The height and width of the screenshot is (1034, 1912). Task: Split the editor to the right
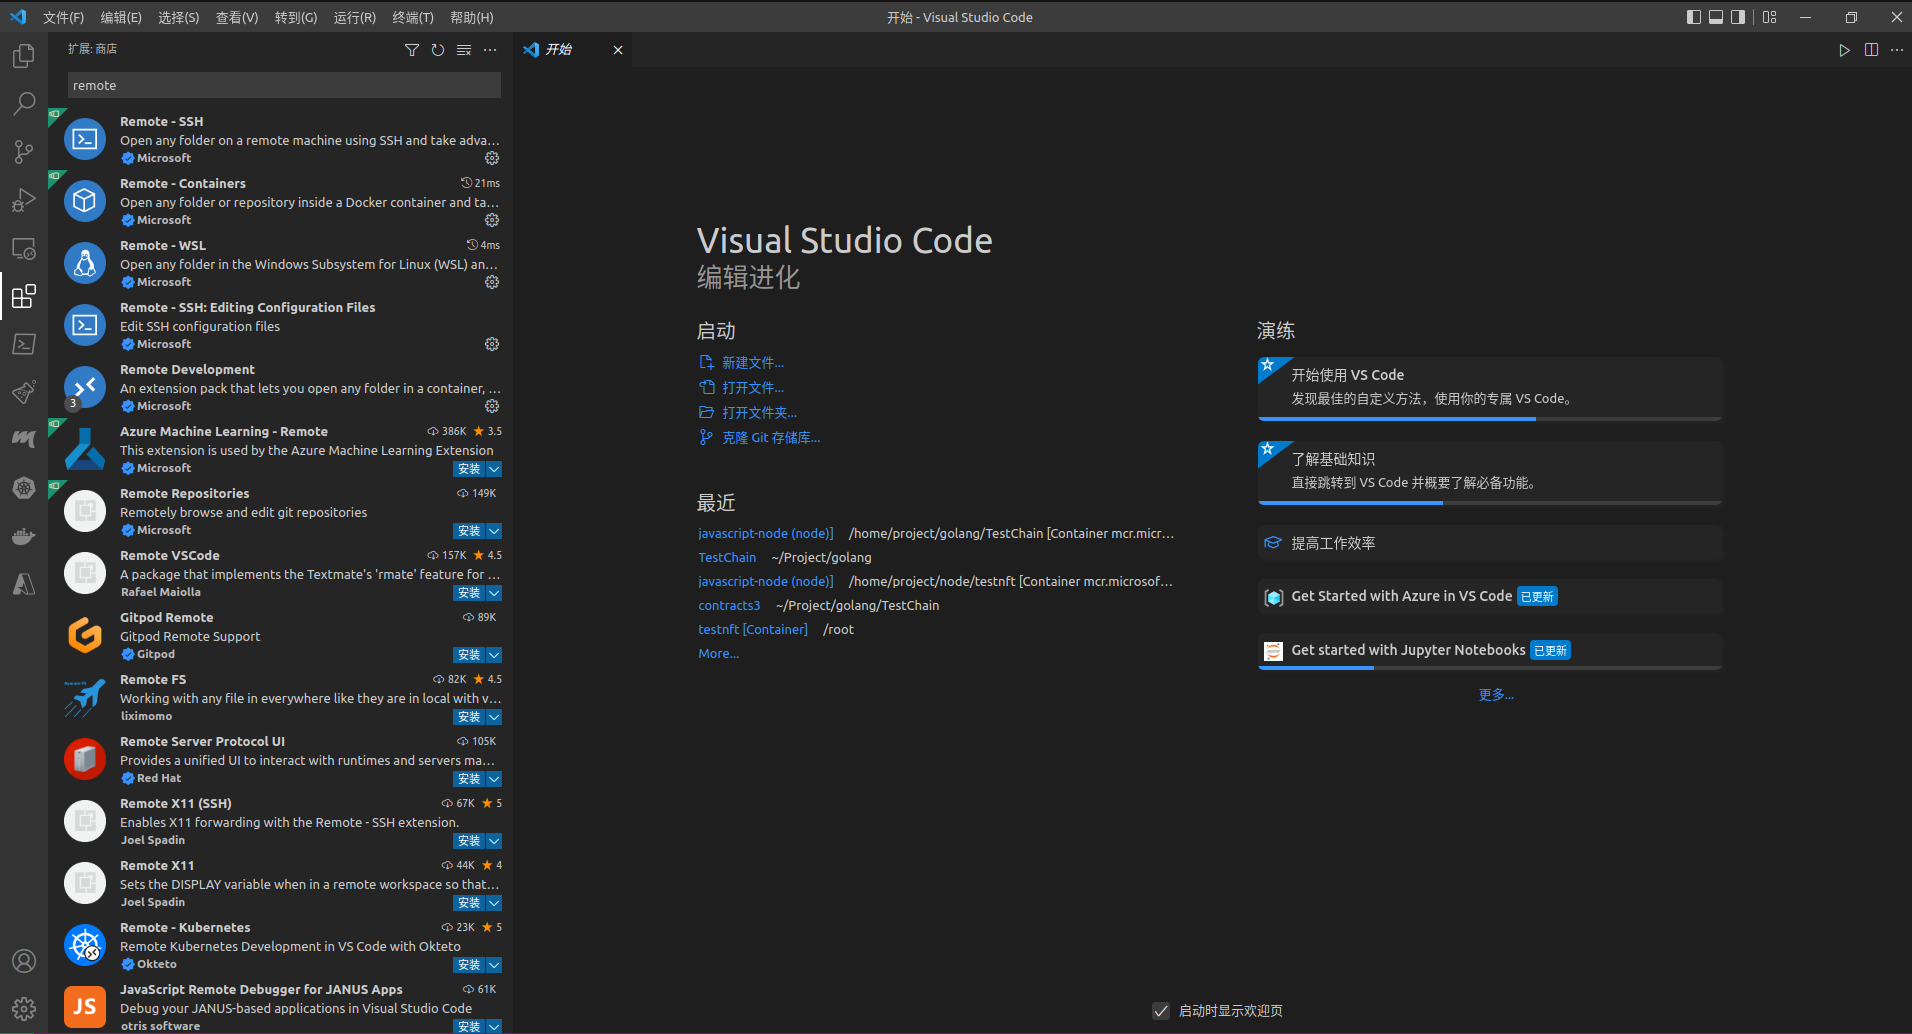click(x=1871, y=50)
